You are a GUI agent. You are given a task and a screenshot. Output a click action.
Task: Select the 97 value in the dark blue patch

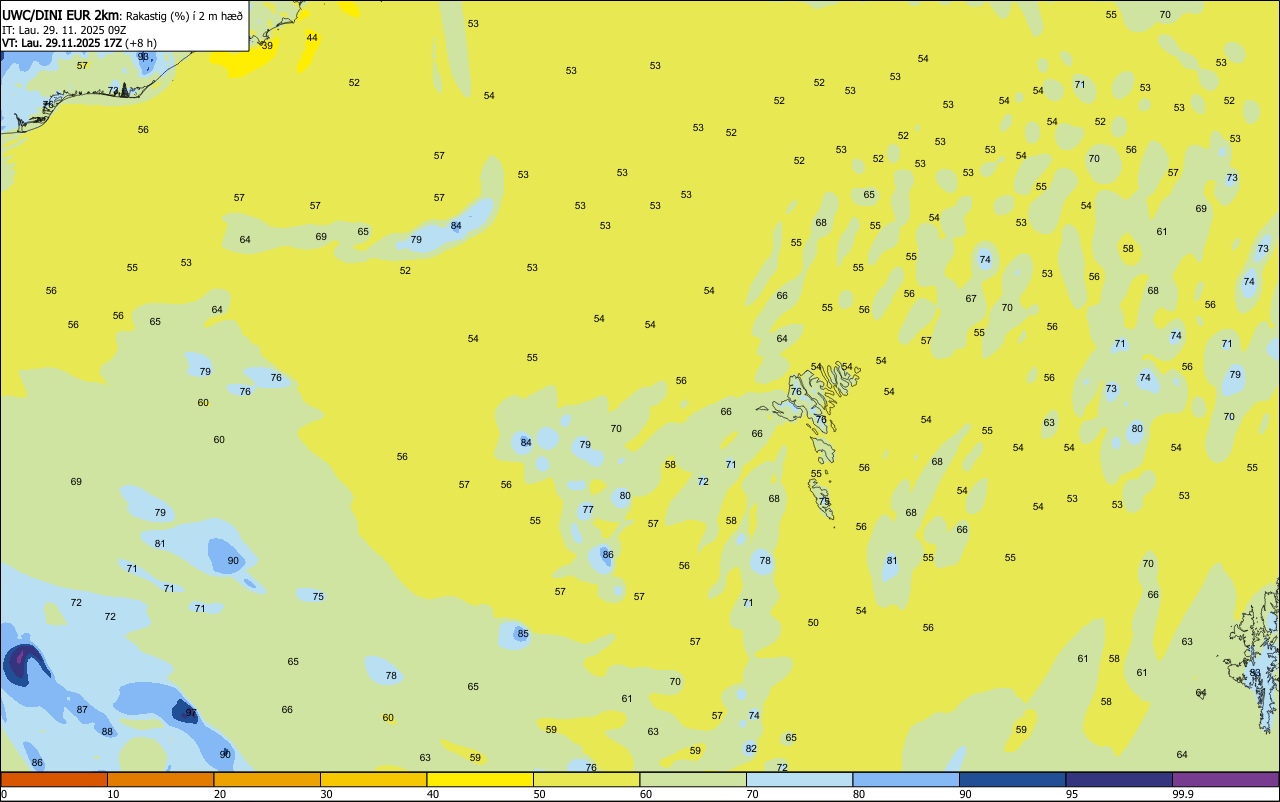191,713
